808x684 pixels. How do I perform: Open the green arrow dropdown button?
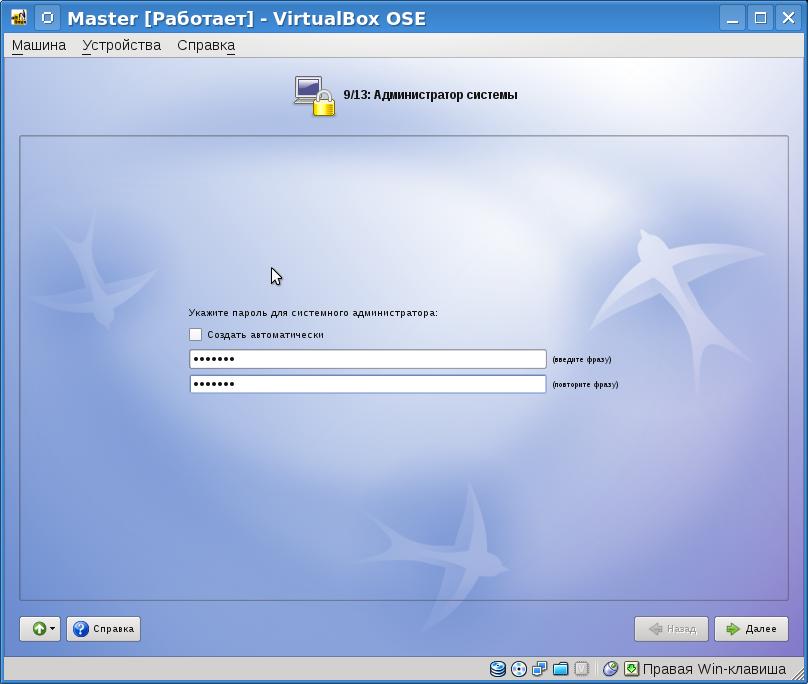40,629
